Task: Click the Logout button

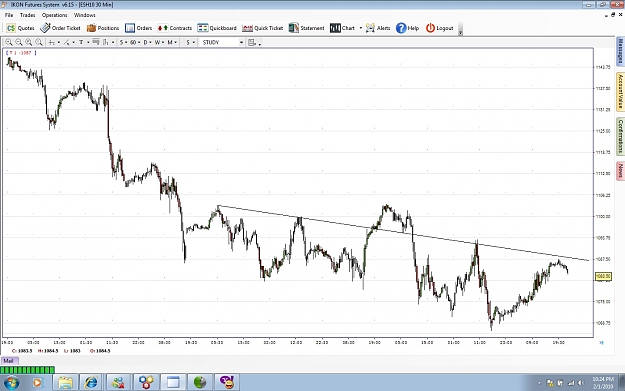Action: point(439,28)
